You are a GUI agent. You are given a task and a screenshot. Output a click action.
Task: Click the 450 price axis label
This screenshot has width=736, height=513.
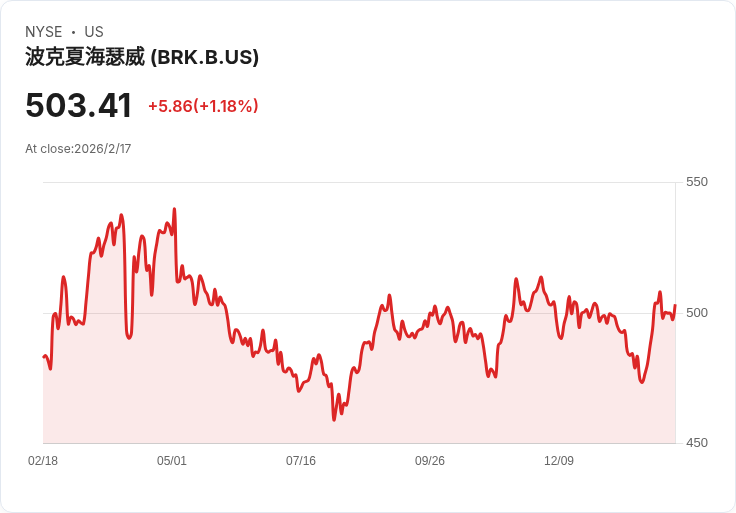point(697,443)
